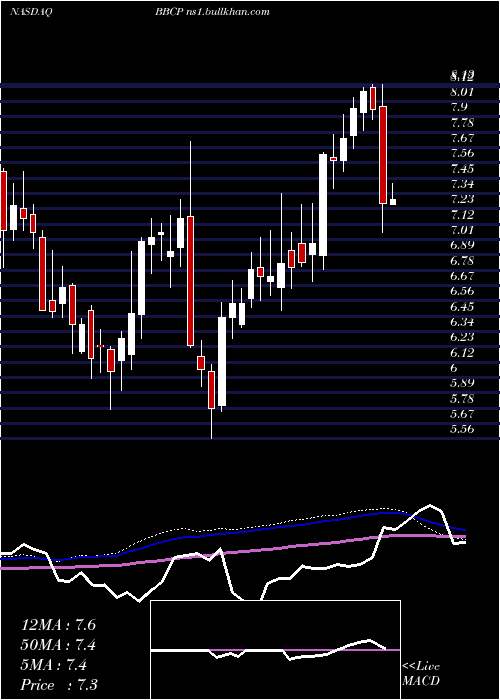This screenshot has width=500, height=700.
Task: Click the BBCP ns1.bullkhan.com title text
Action: [x=212, y=12]
